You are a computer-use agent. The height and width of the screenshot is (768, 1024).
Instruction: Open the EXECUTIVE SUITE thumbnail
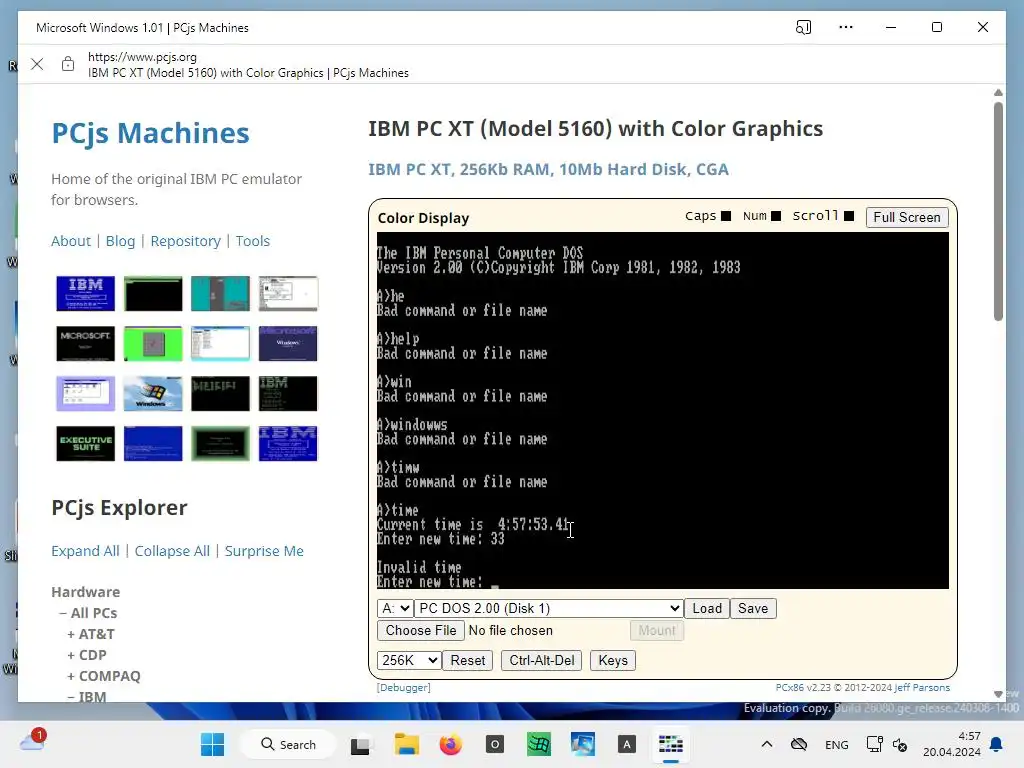click(86, 443)
